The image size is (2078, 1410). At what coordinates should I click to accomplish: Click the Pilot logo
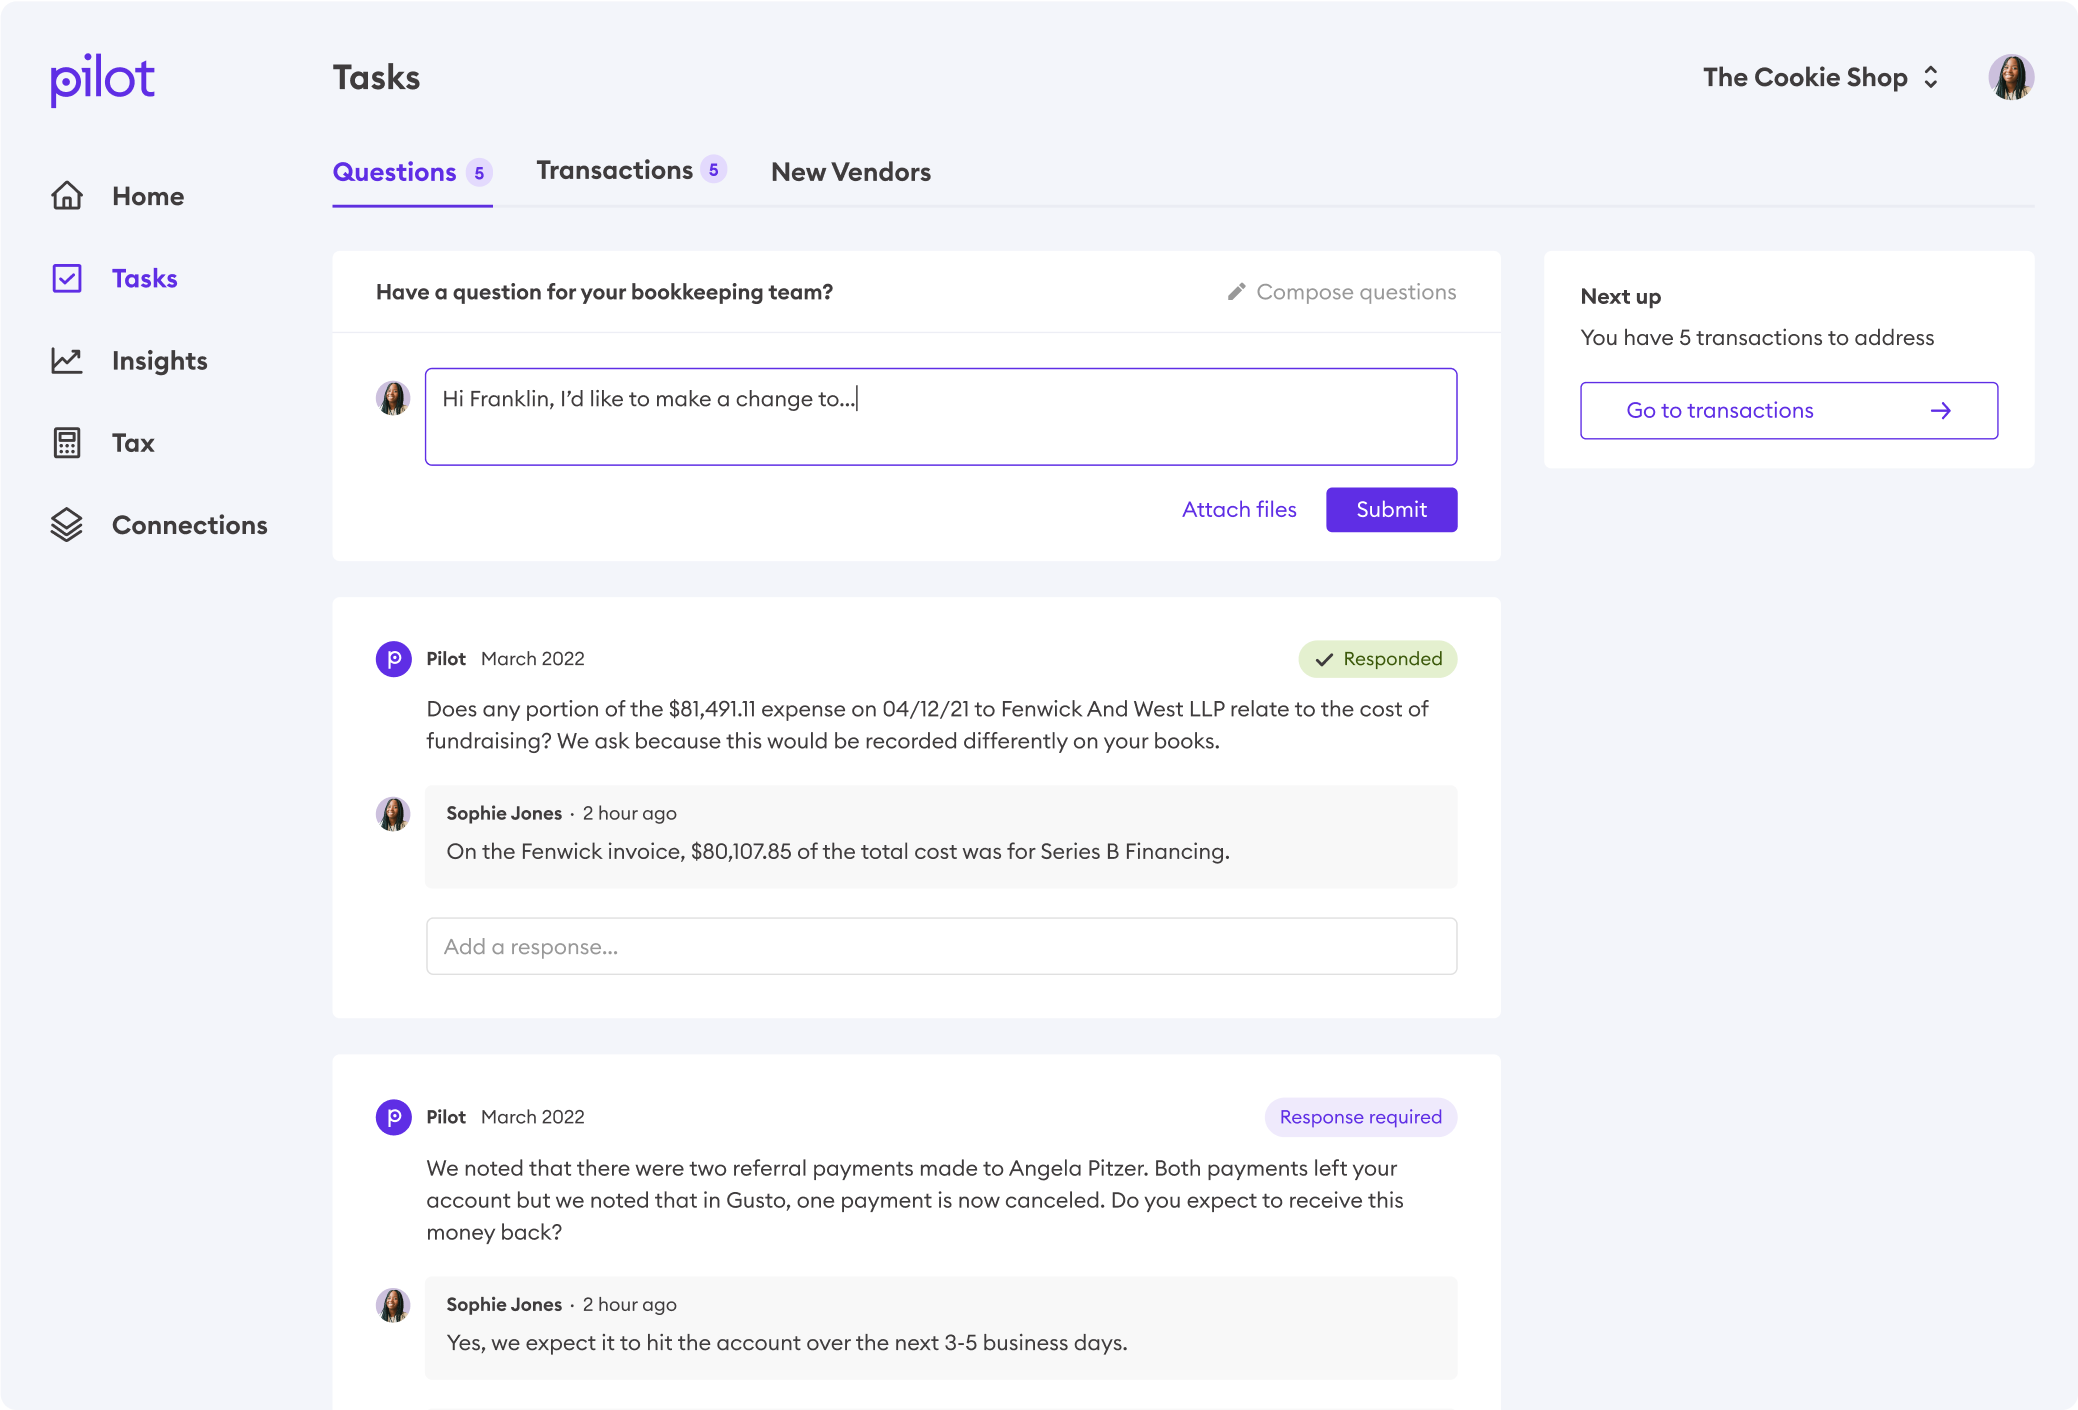click(103, 79)
